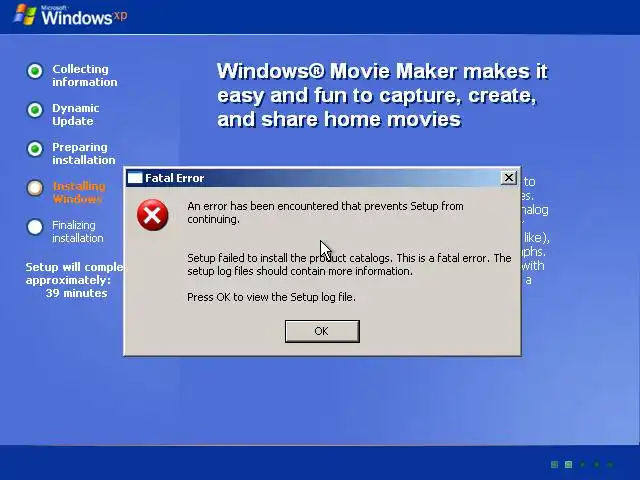Click the 'Dynamic Update' label
The image size is (640, 480).
click(76, 115)
